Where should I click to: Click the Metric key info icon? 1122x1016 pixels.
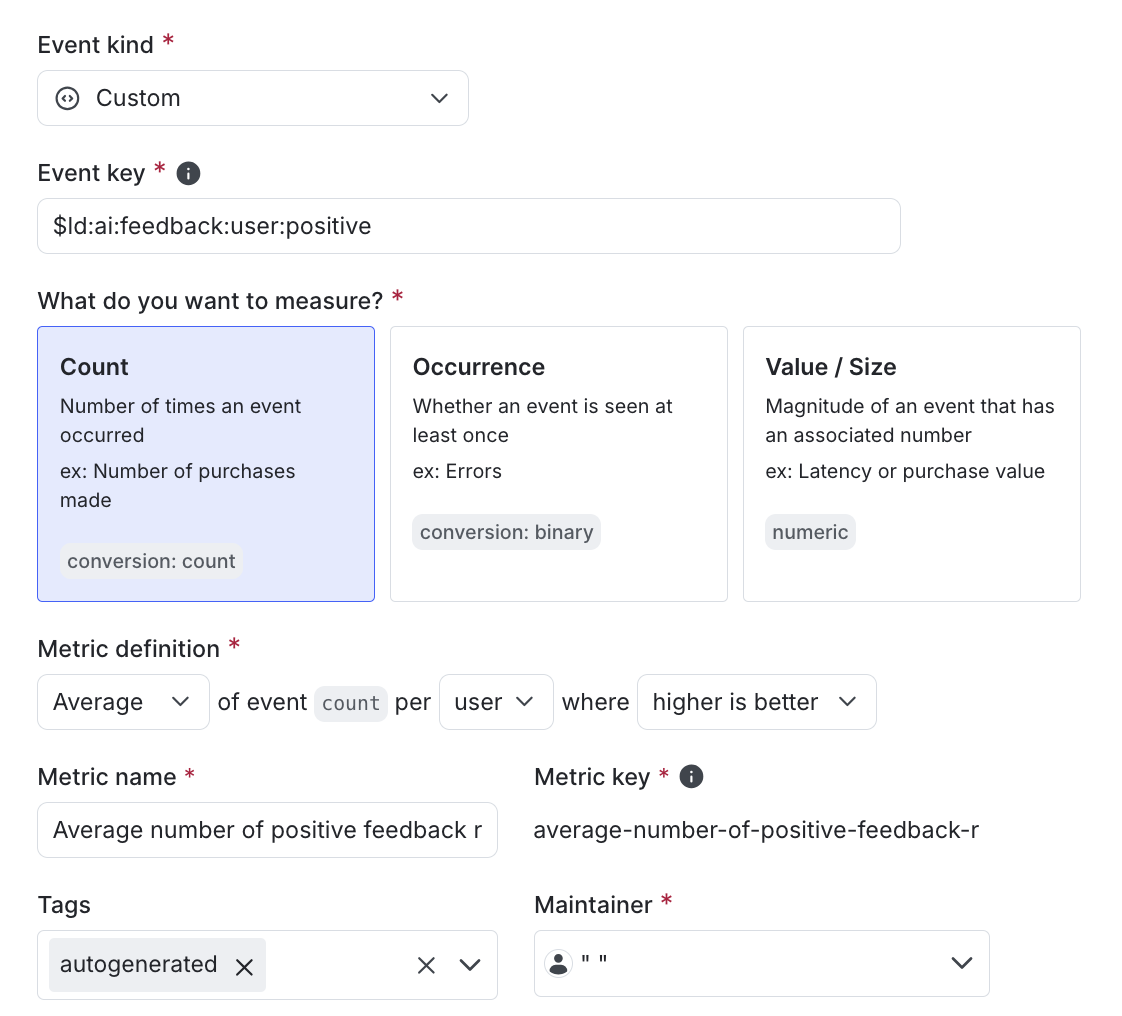coord(691,777)
